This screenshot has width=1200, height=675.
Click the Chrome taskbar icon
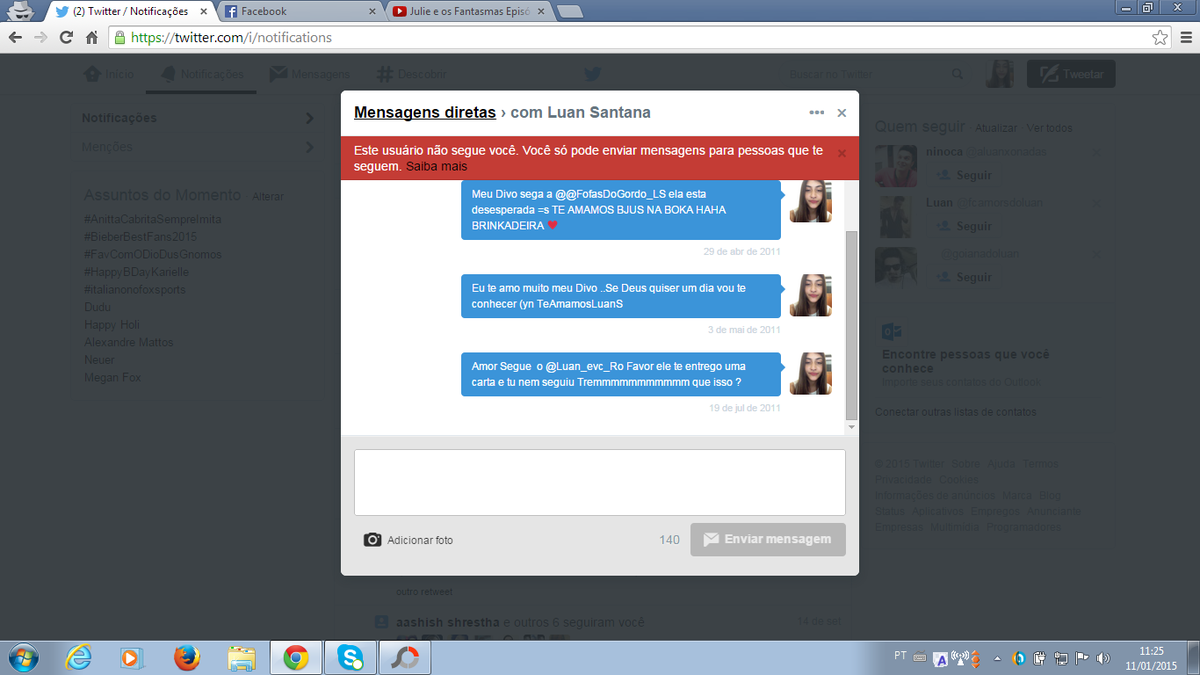[295, 657]
